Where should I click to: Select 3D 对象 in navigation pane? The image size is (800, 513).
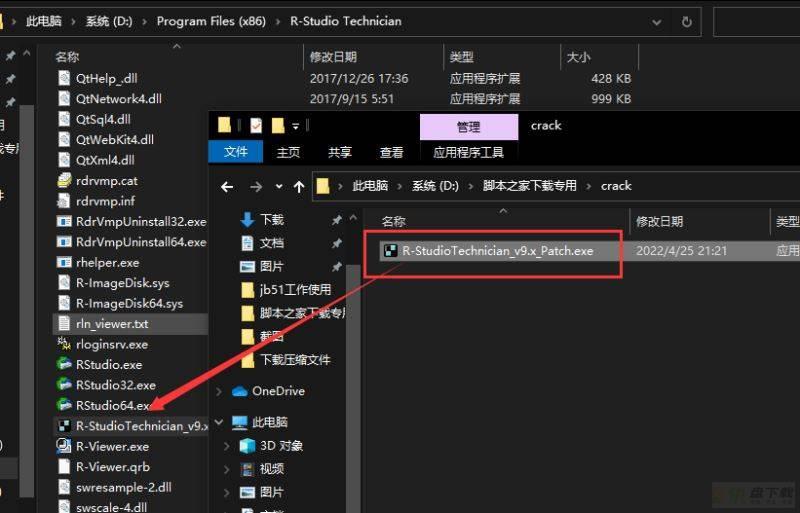281,446
